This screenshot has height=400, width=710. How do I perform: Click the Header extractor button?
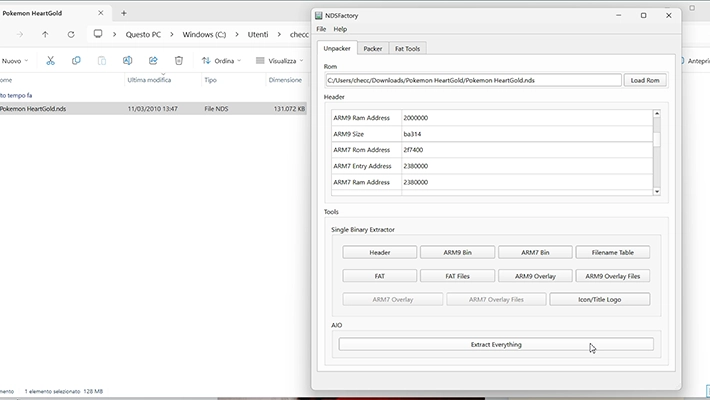coord(379,252)
